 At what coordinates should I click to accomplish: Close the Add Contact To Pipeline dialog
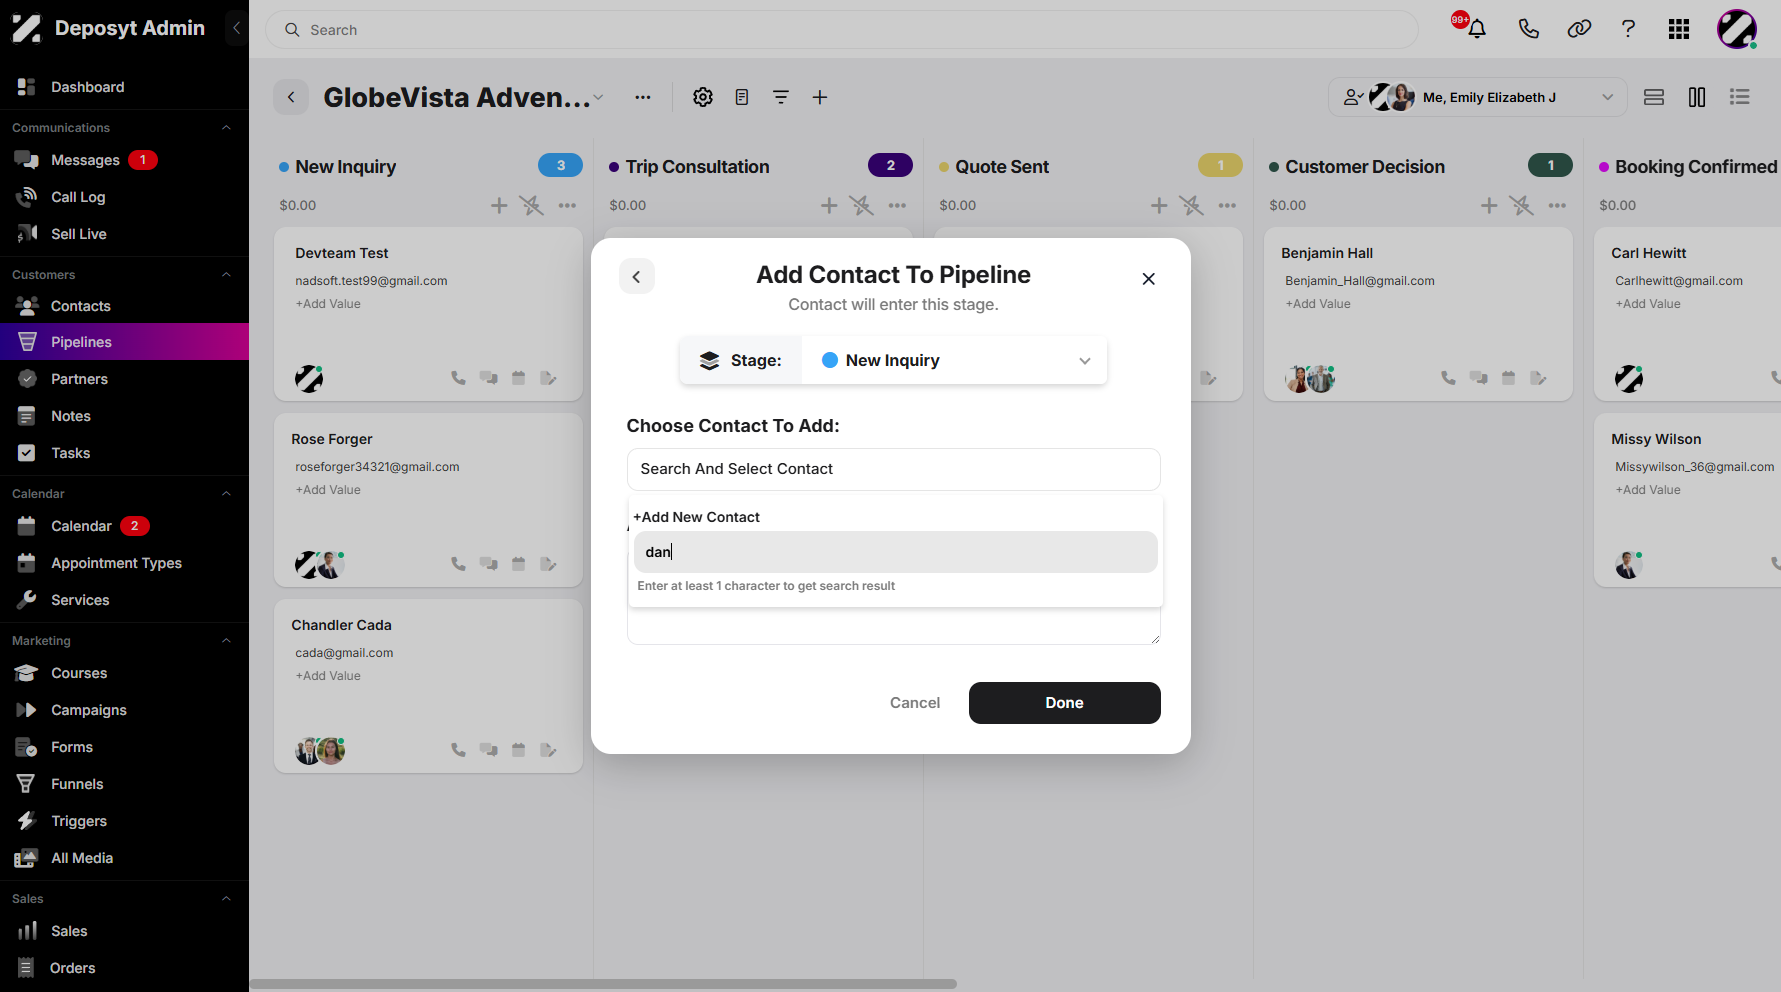coord(1149,279)
